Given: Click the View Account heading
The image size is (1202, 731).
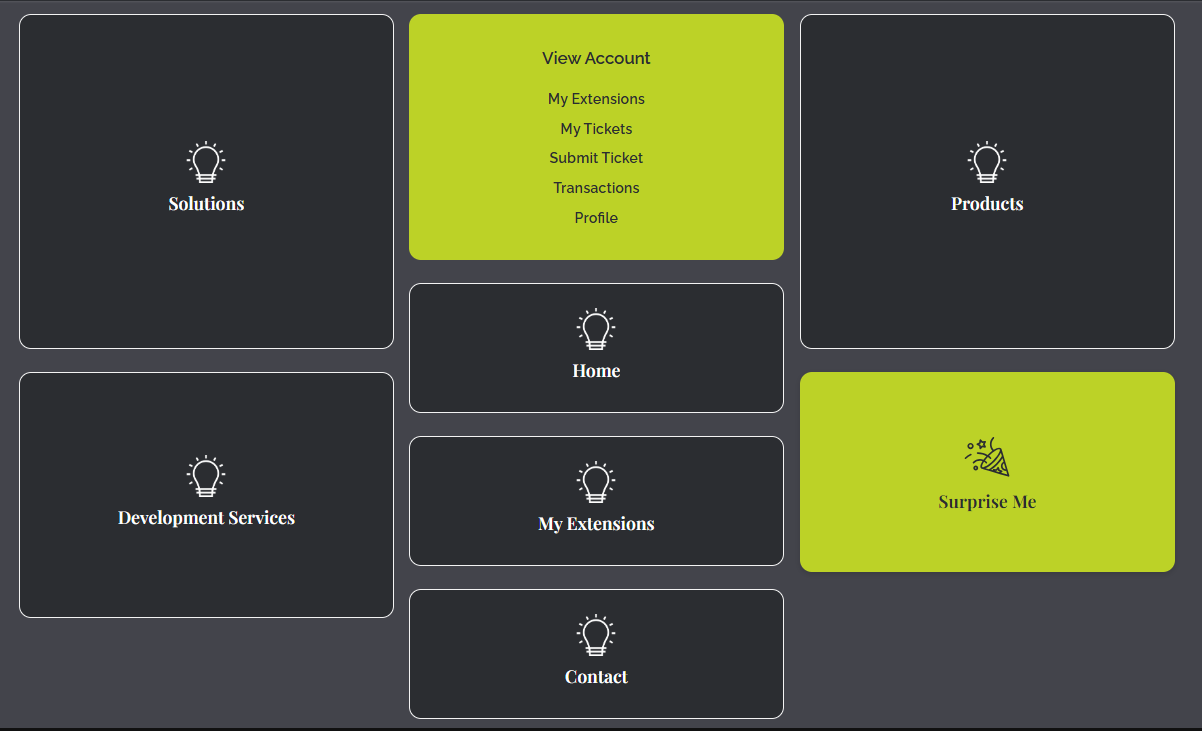Looking at the screenshot, I should (596, 58).
